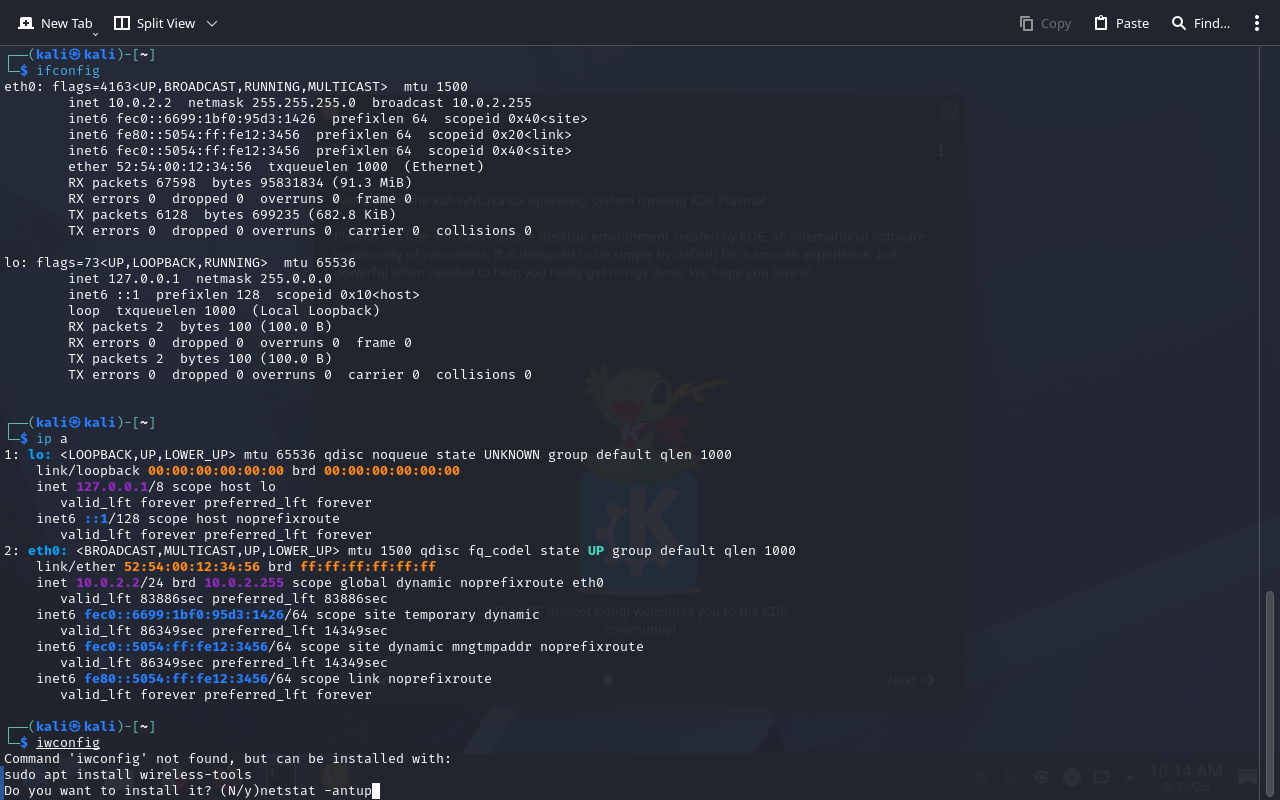Expand the Split View chevron menu
Viewport: 1280px width, 800px height.
pos(211,23)
